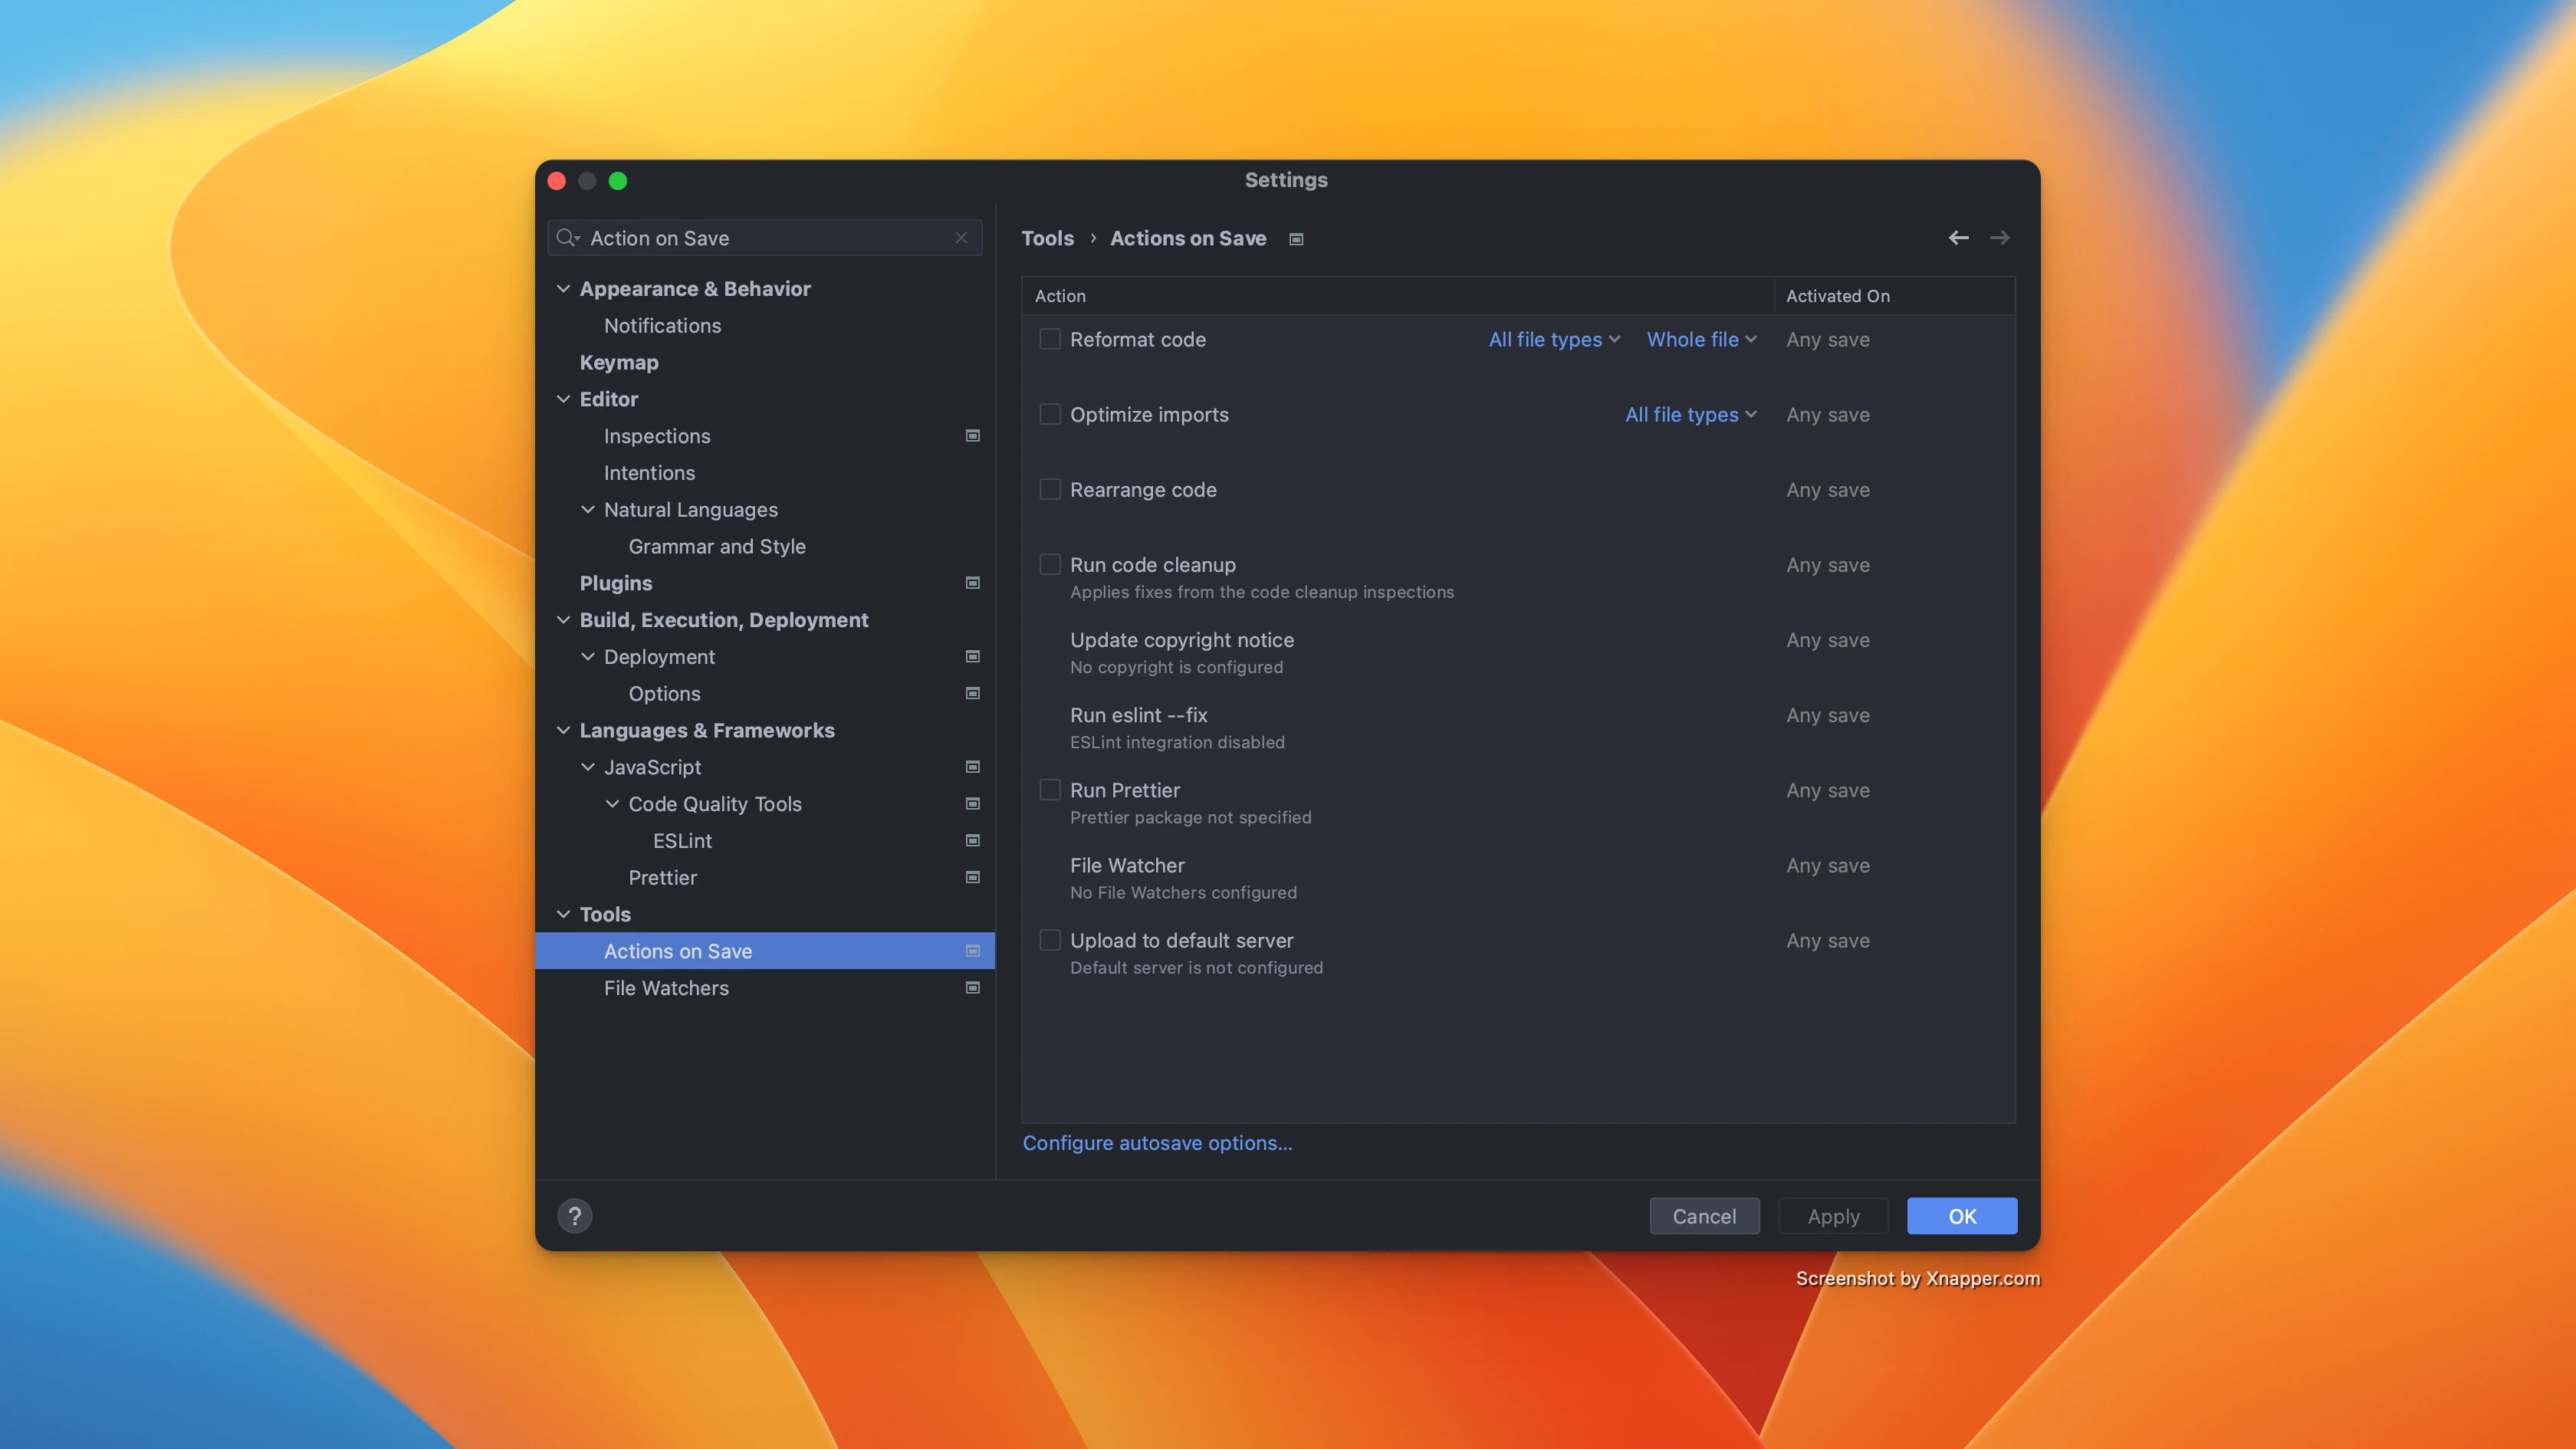Select Actions on Save tree item

point(765,951)
